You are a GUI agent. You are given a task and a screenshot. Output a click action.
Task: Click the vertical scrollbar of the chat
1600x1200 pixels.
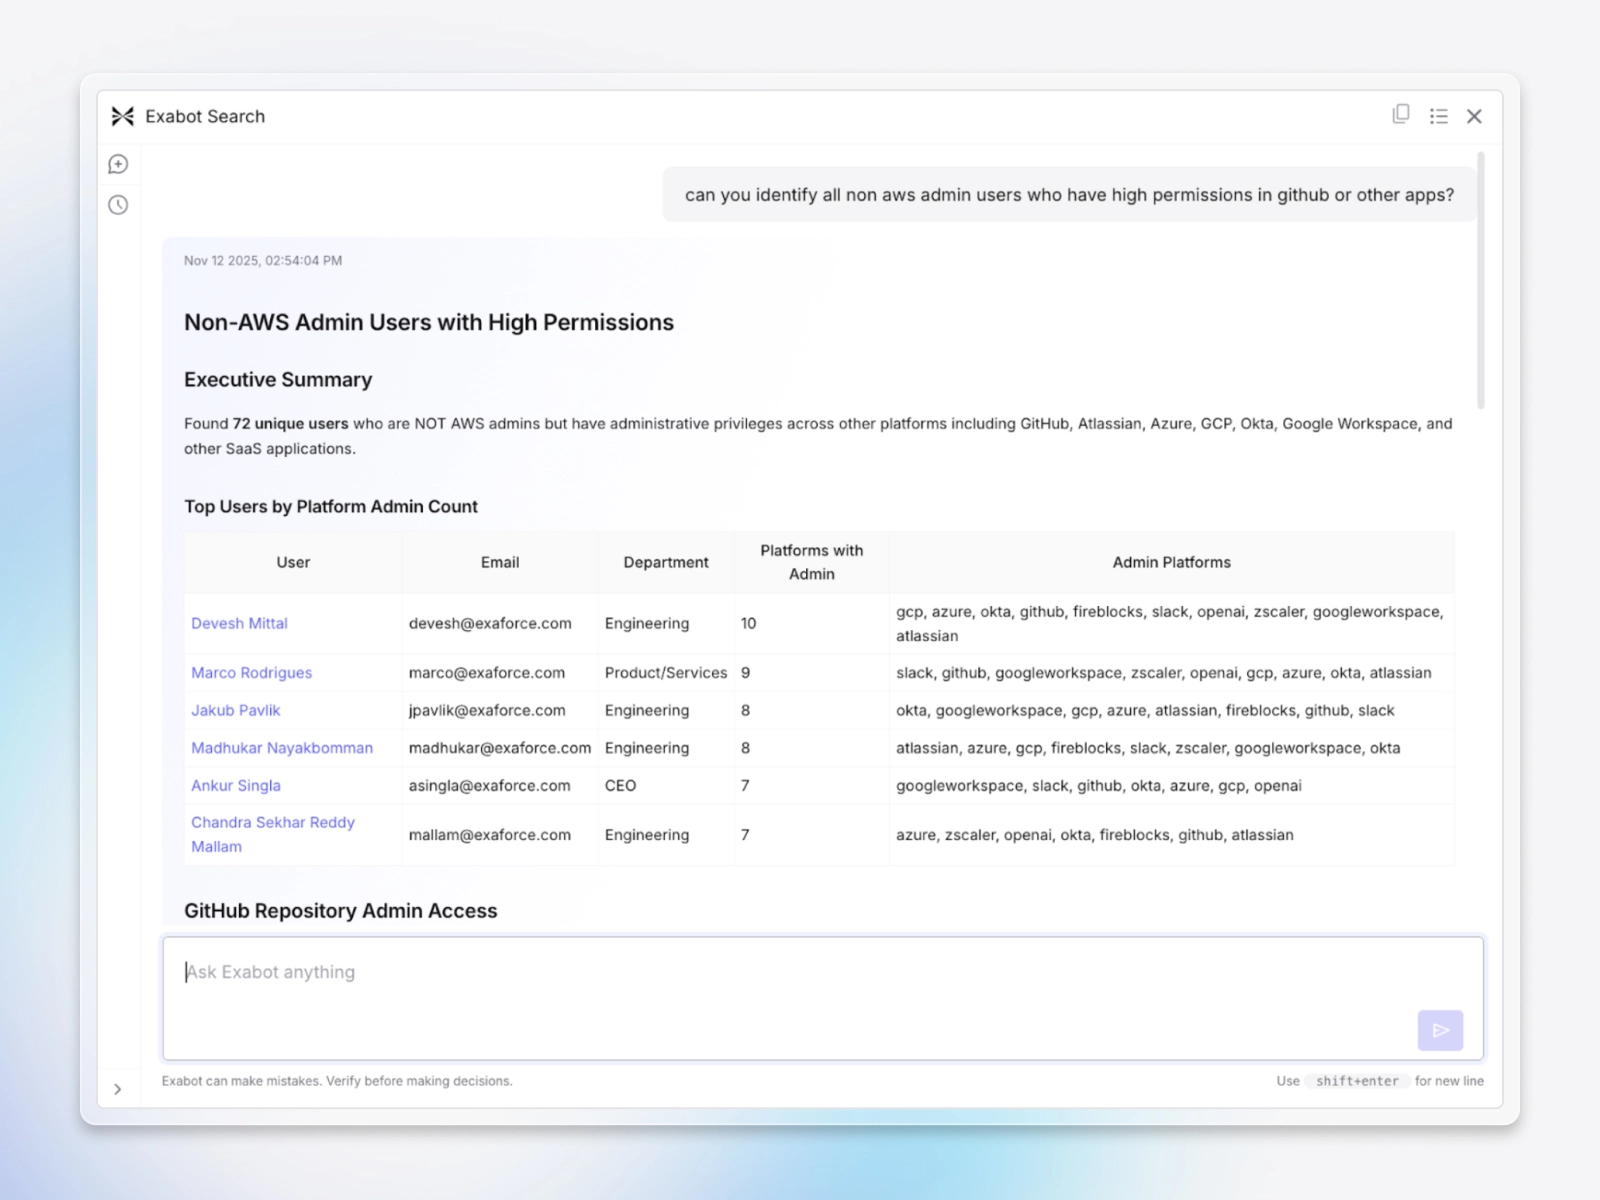[x=1481, y=280]
